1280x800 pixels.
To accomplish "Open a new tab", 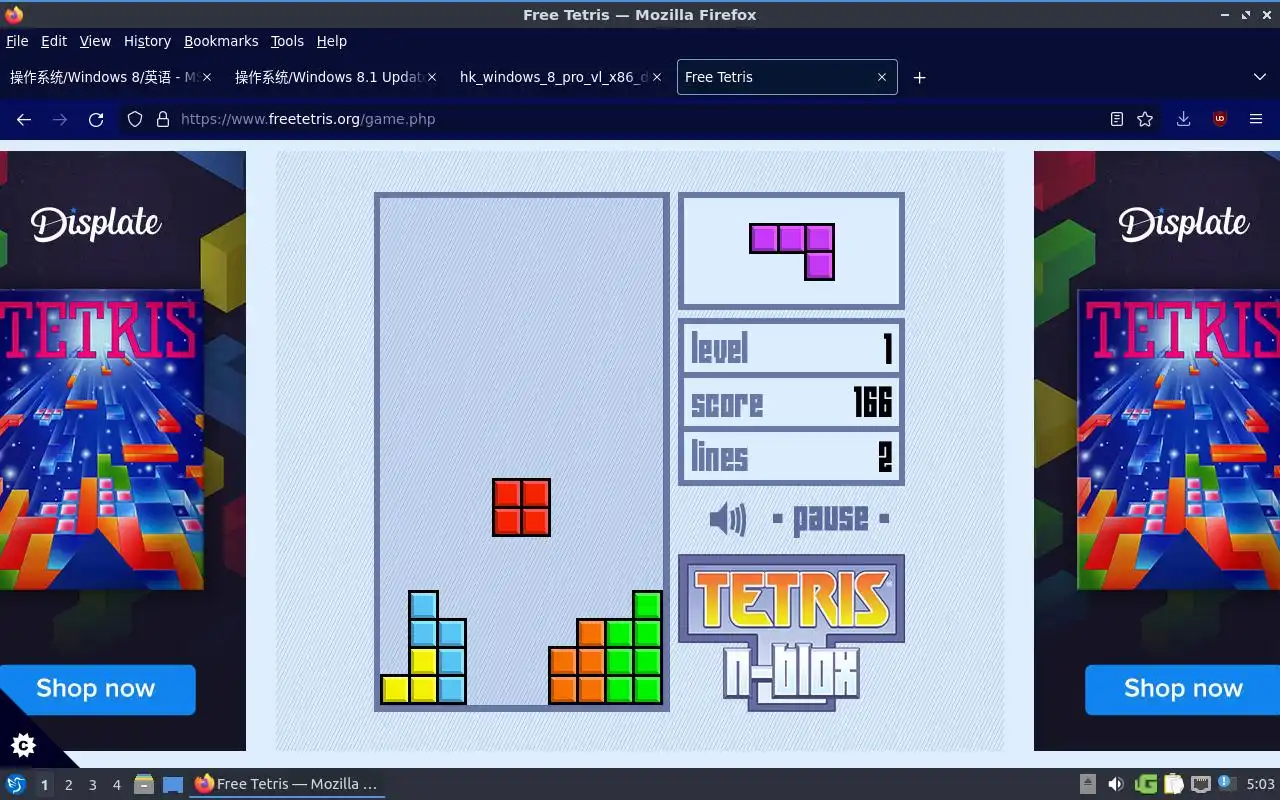I will [919, 77].
